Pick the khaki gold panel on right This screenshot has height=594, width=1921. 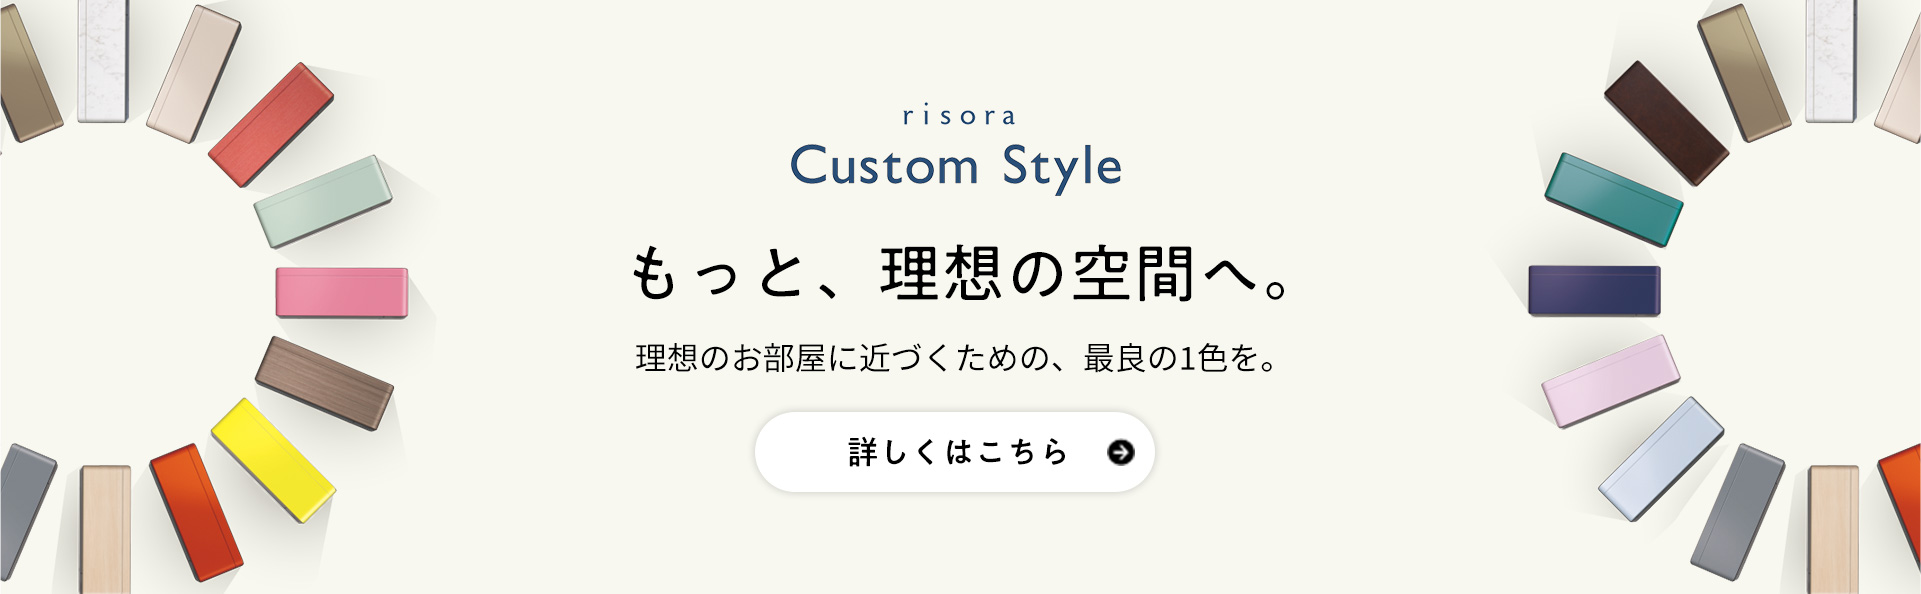[1744, 72]
